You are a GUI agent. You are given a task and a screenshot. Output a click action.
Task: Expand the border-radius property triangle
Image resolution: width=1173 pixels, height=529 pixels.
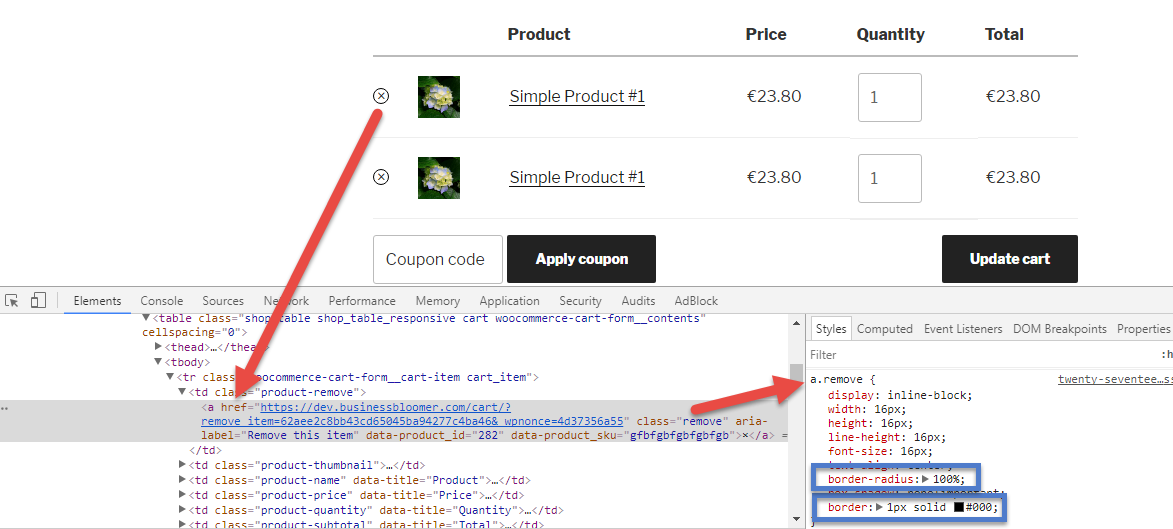click(926, 479)
